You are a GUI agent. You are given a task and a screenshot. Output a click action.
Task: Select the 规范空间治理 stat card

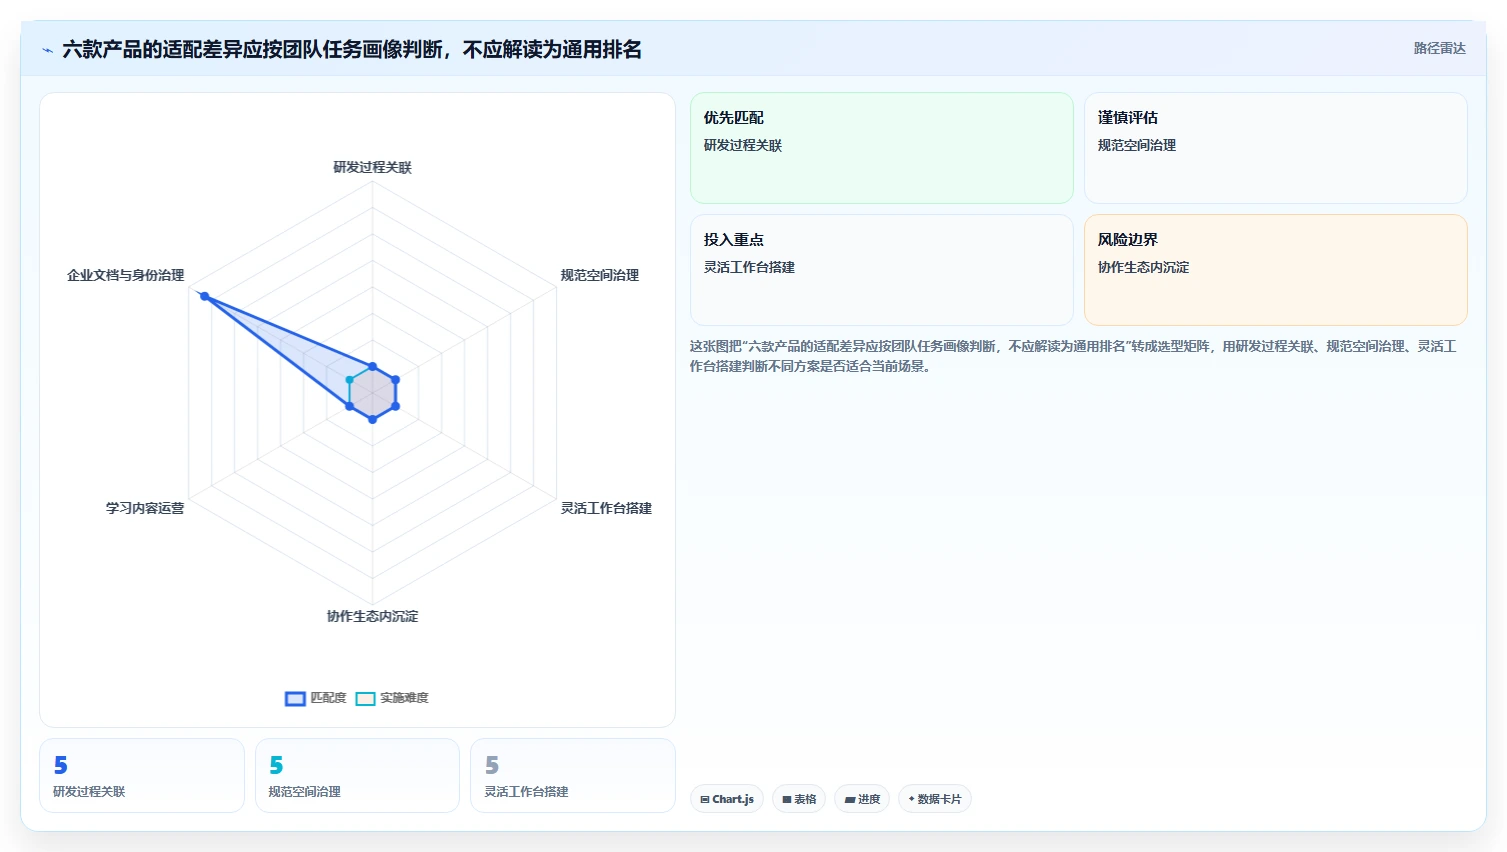(x=357, y=776)
